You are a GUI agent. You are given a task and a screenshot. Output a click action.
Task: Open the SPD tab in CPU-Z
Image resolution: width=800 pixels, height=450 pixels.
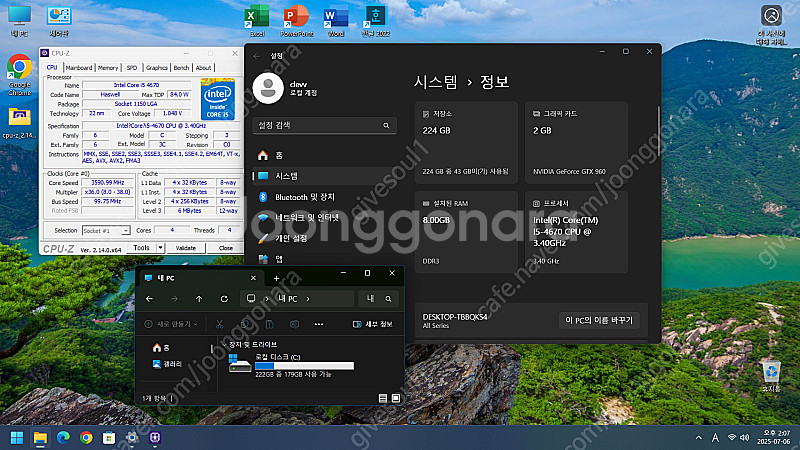[x=132, y=68]
